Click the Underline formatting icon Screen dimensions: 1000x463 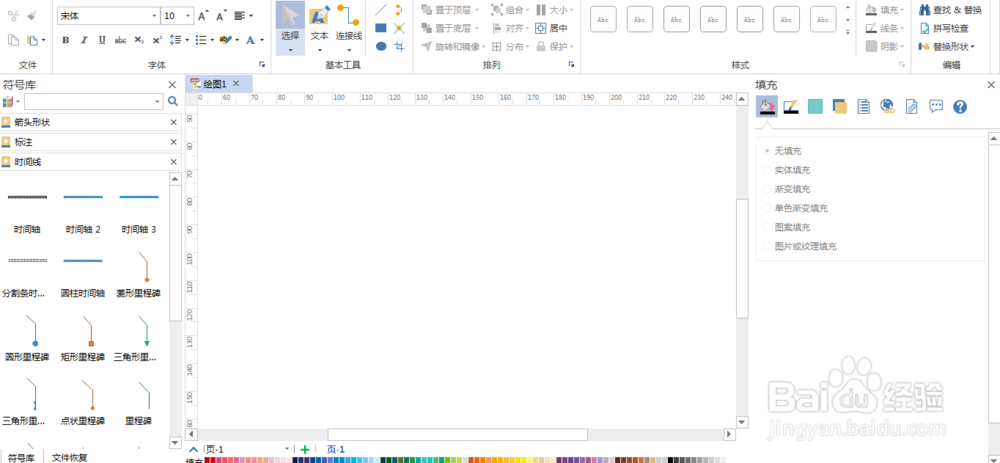[x=102, y=40]
